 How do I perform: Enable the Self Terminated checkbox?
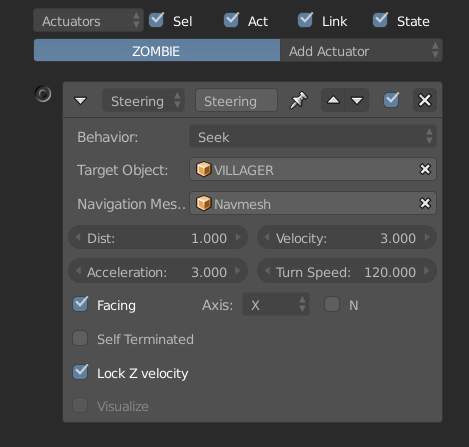point(80,338)
